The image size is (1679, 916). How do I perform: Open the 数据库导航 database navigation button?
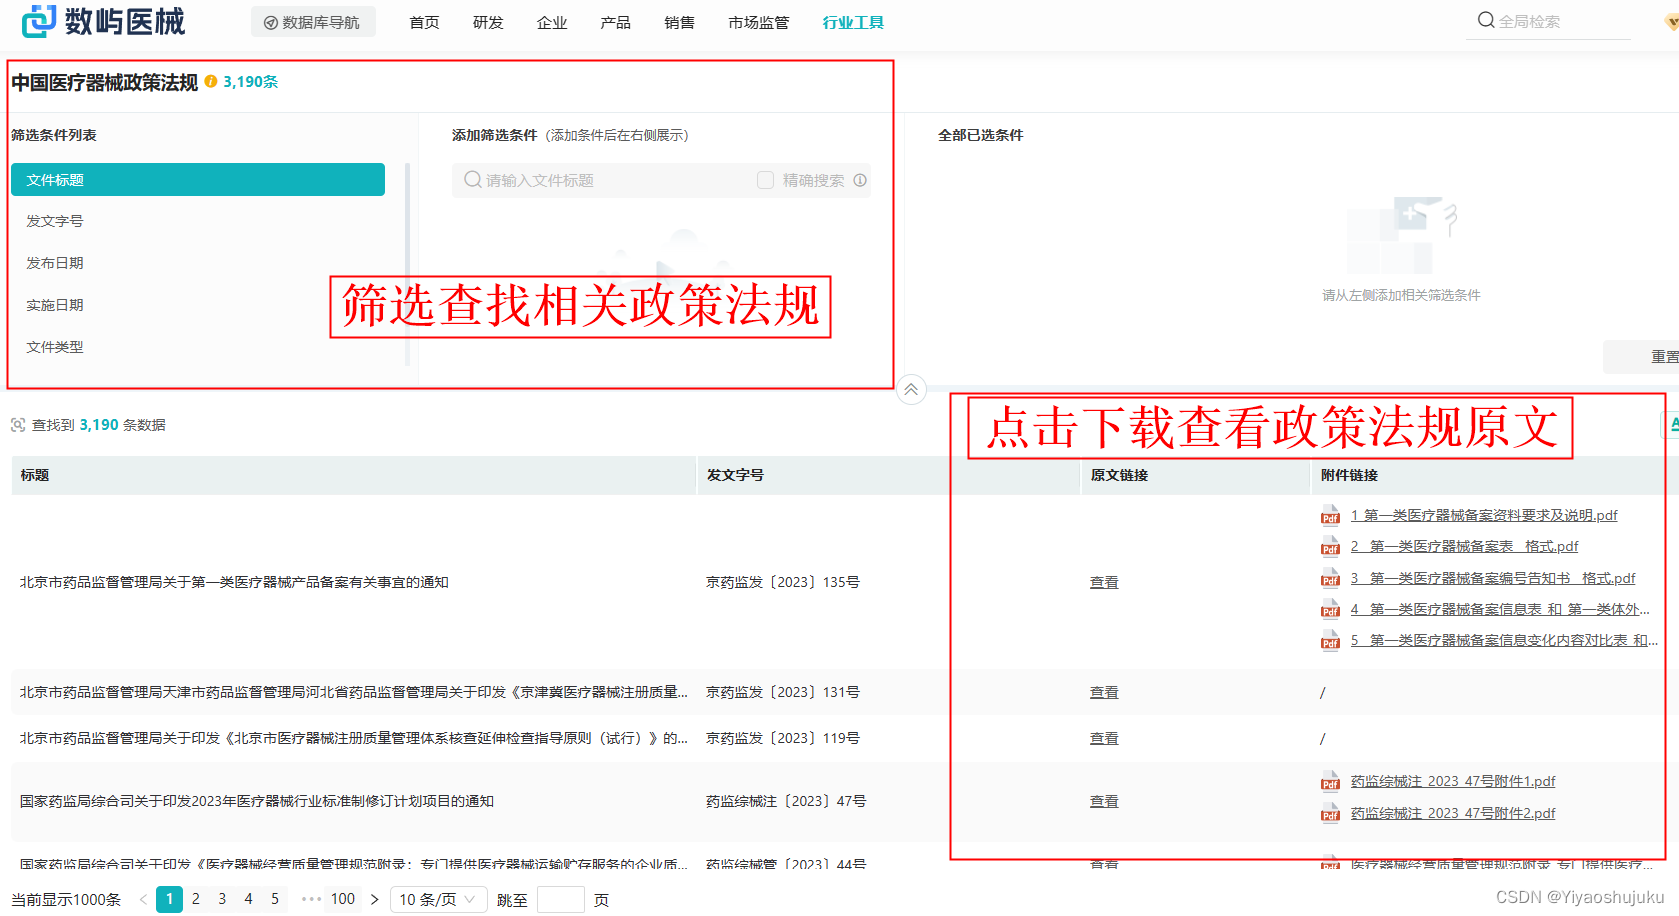click(x=313, y=22)
